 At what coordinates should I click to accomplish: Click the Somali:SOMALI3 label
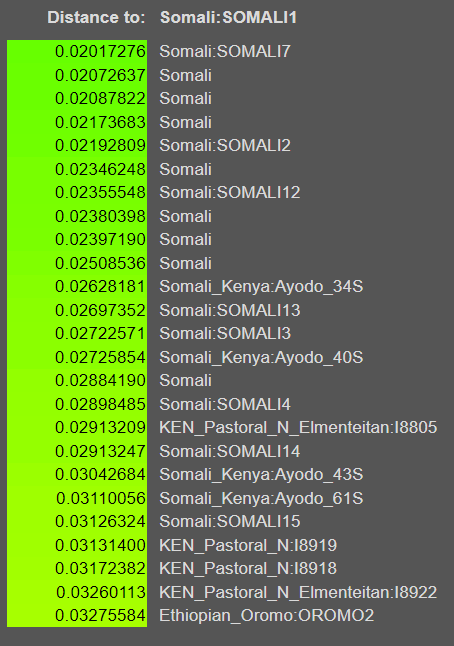(225, 333)
